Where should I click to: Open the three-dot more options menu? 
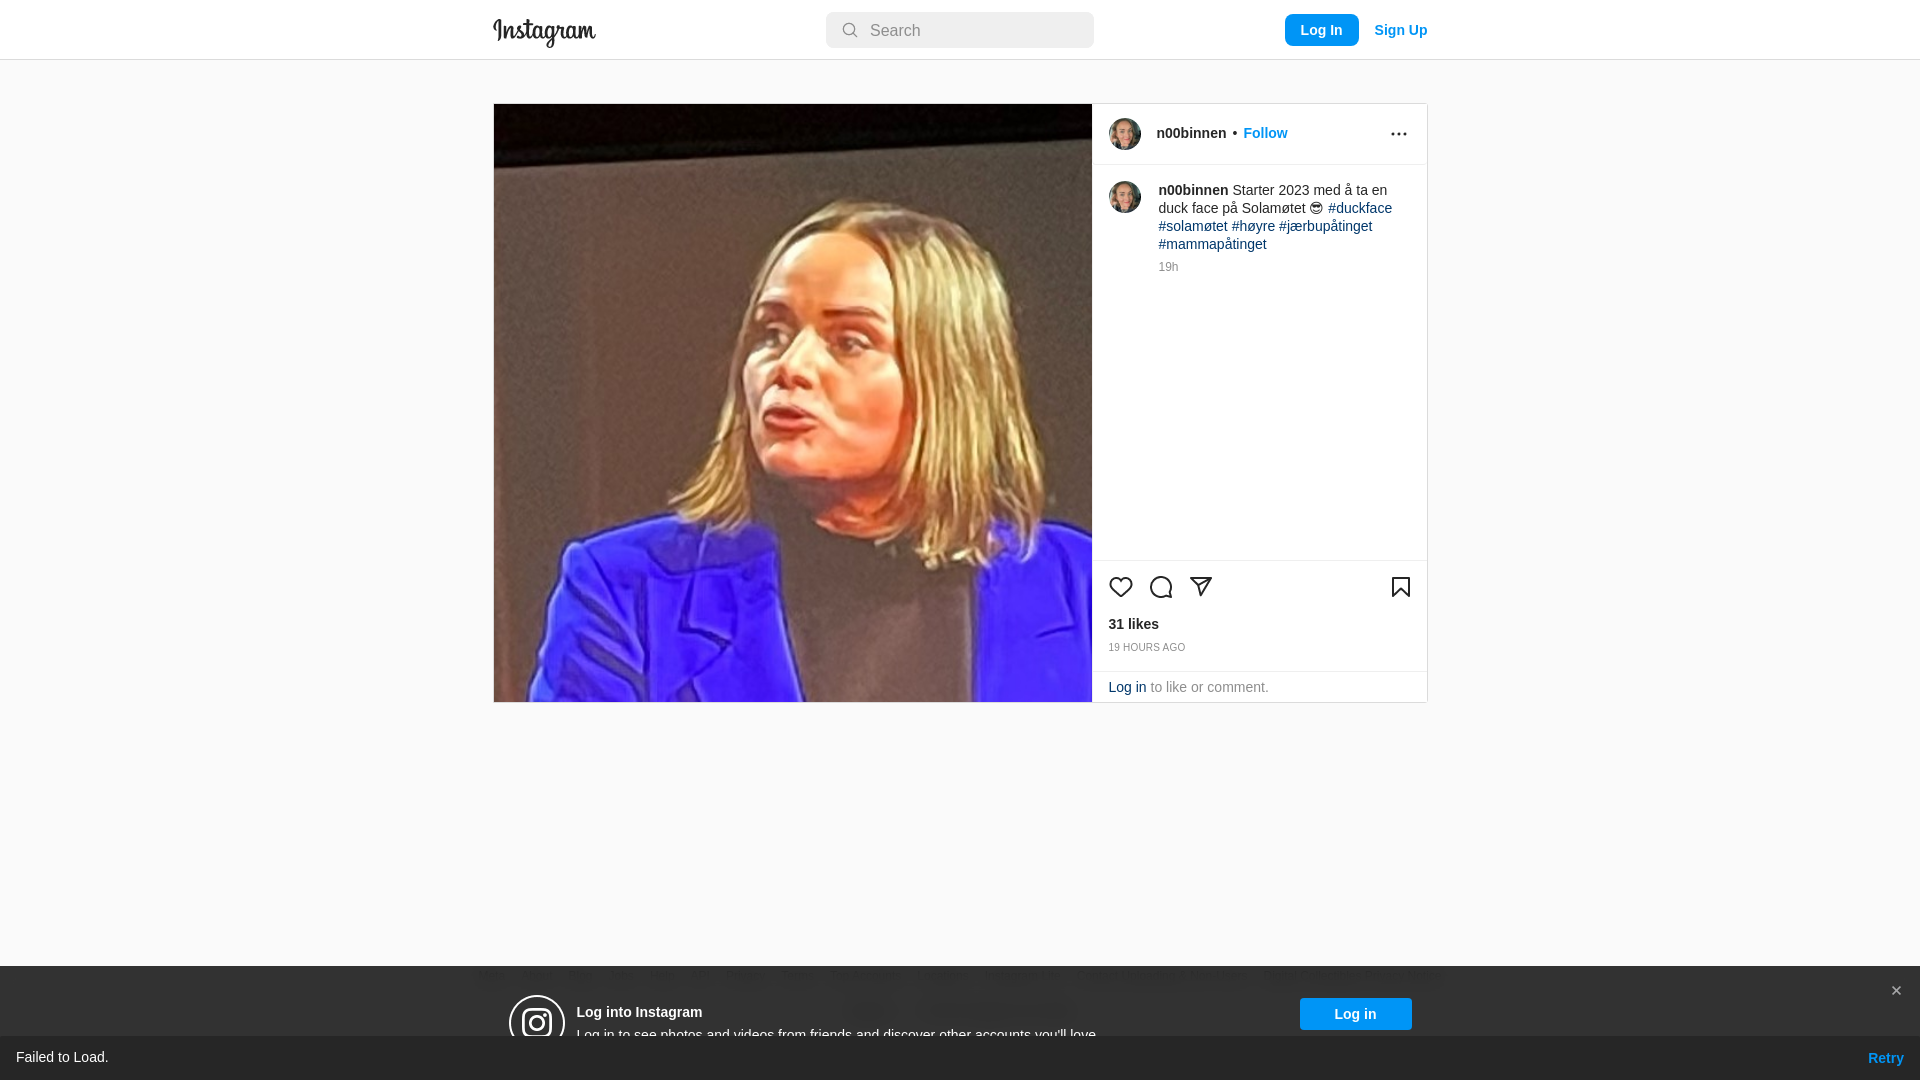coord(1398,134)
